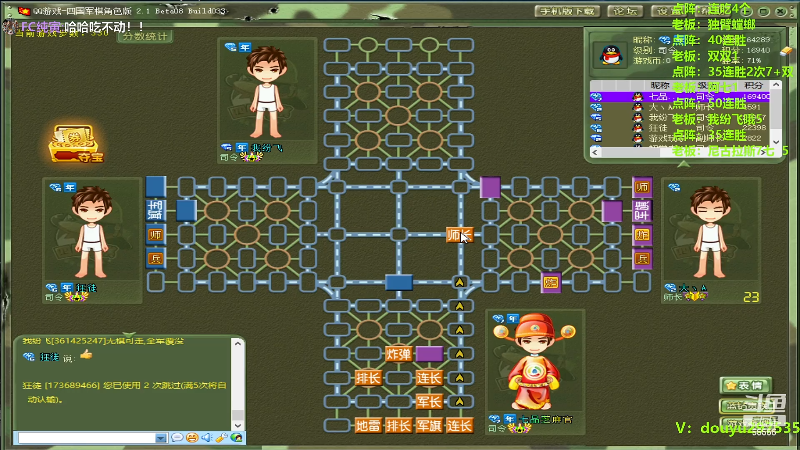Screen dimensions: 800x450
Task: Click the green avatar icon in chat toolbar
Action: click(x=236, y=438)
